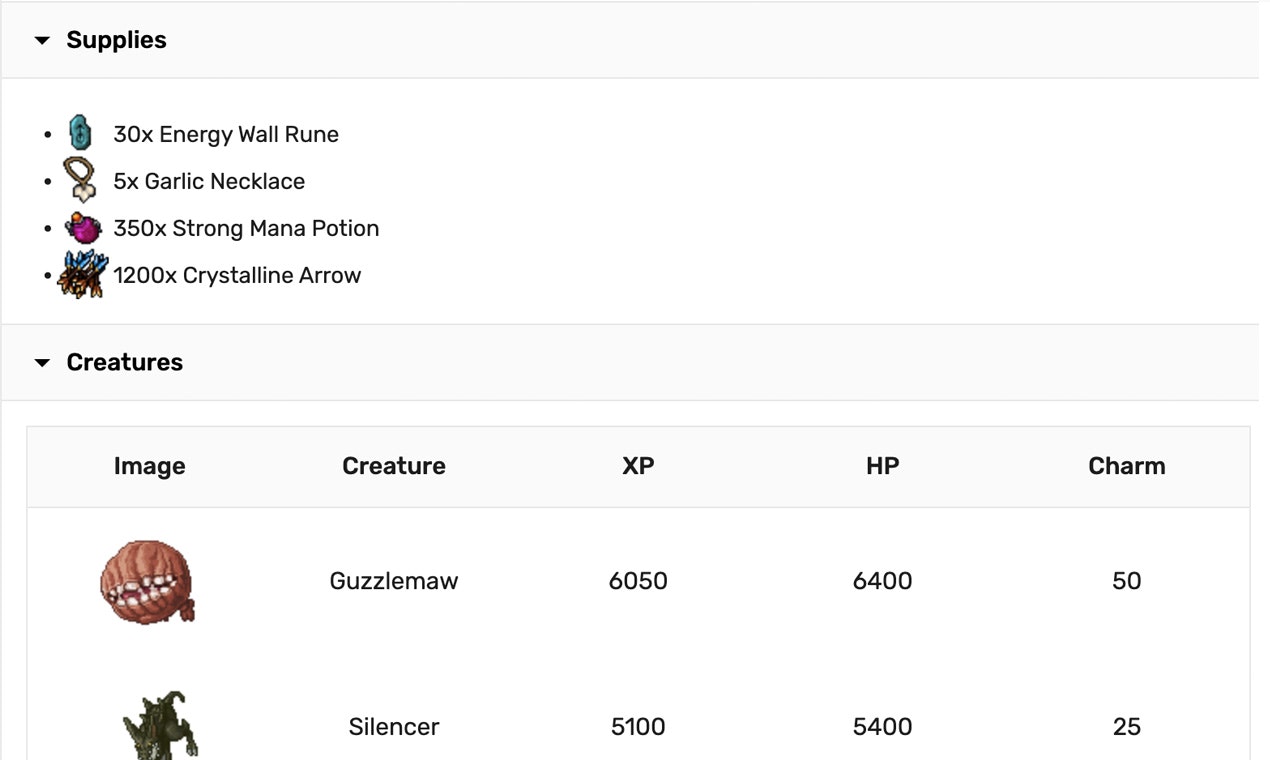Click the Charm column header
This screenshot has width=1270, height=760.
point(1126,466)
